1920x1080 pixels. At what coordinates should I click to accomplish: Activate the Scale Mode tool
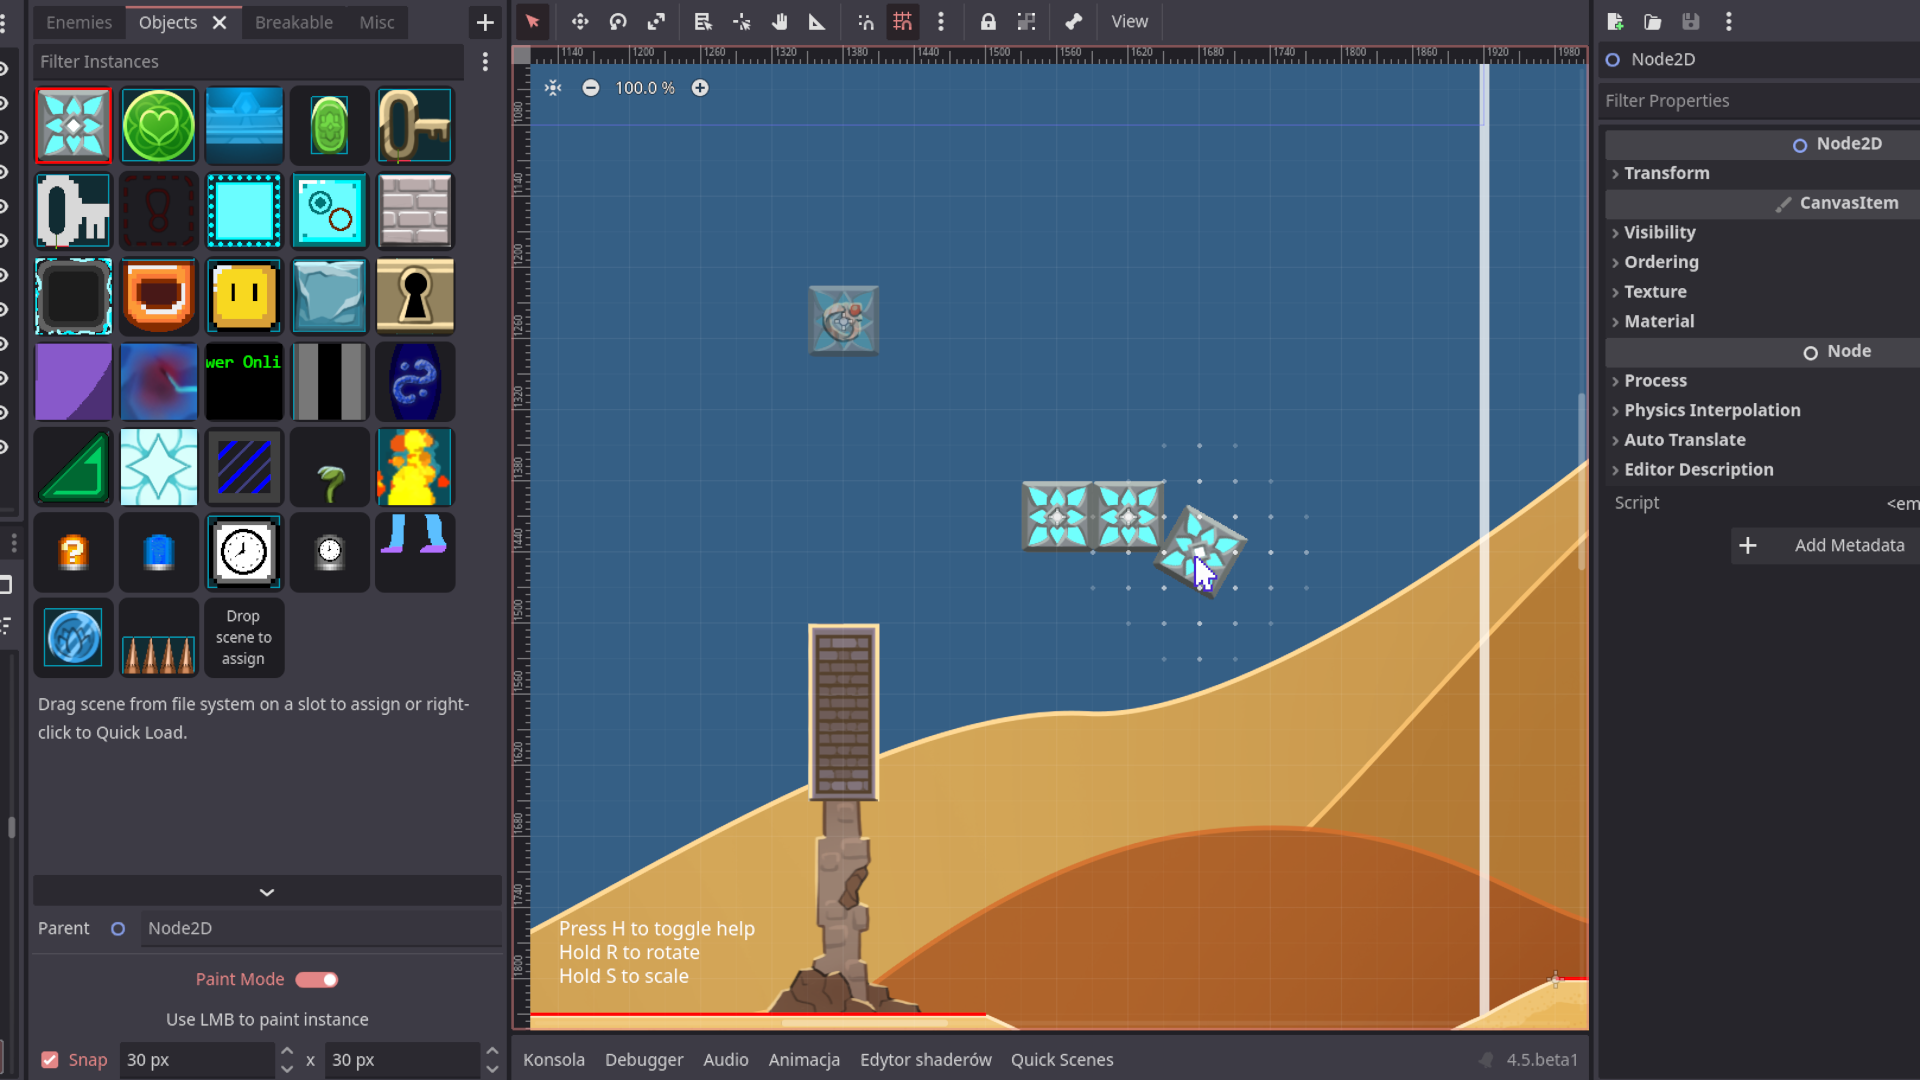point(656,21)
